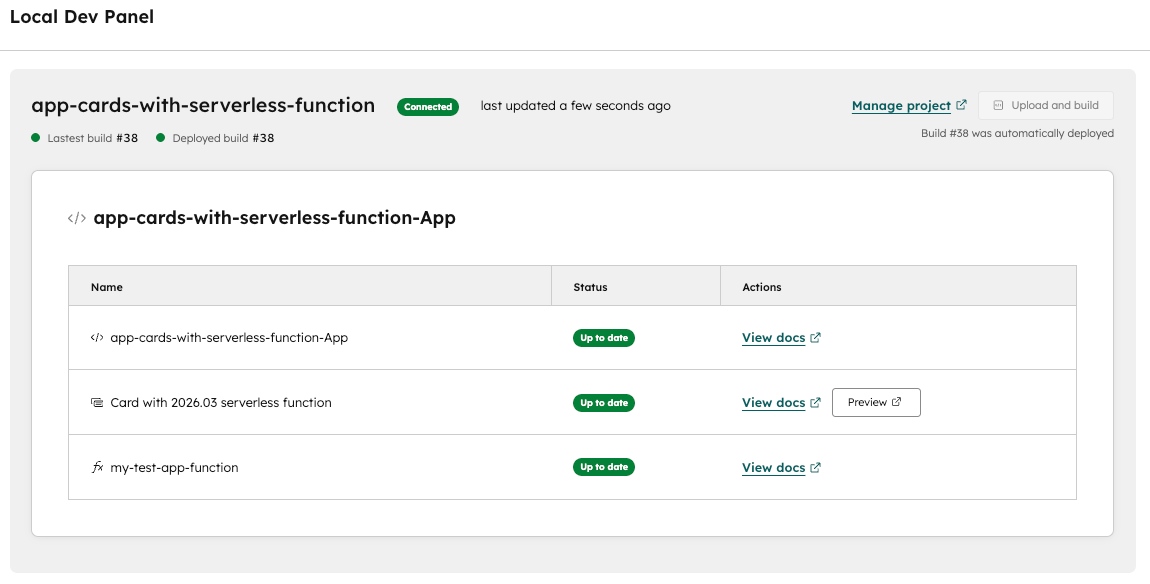Click the Status column header
The height and width of the screenshot is (584, 1150).
(590, 287)
